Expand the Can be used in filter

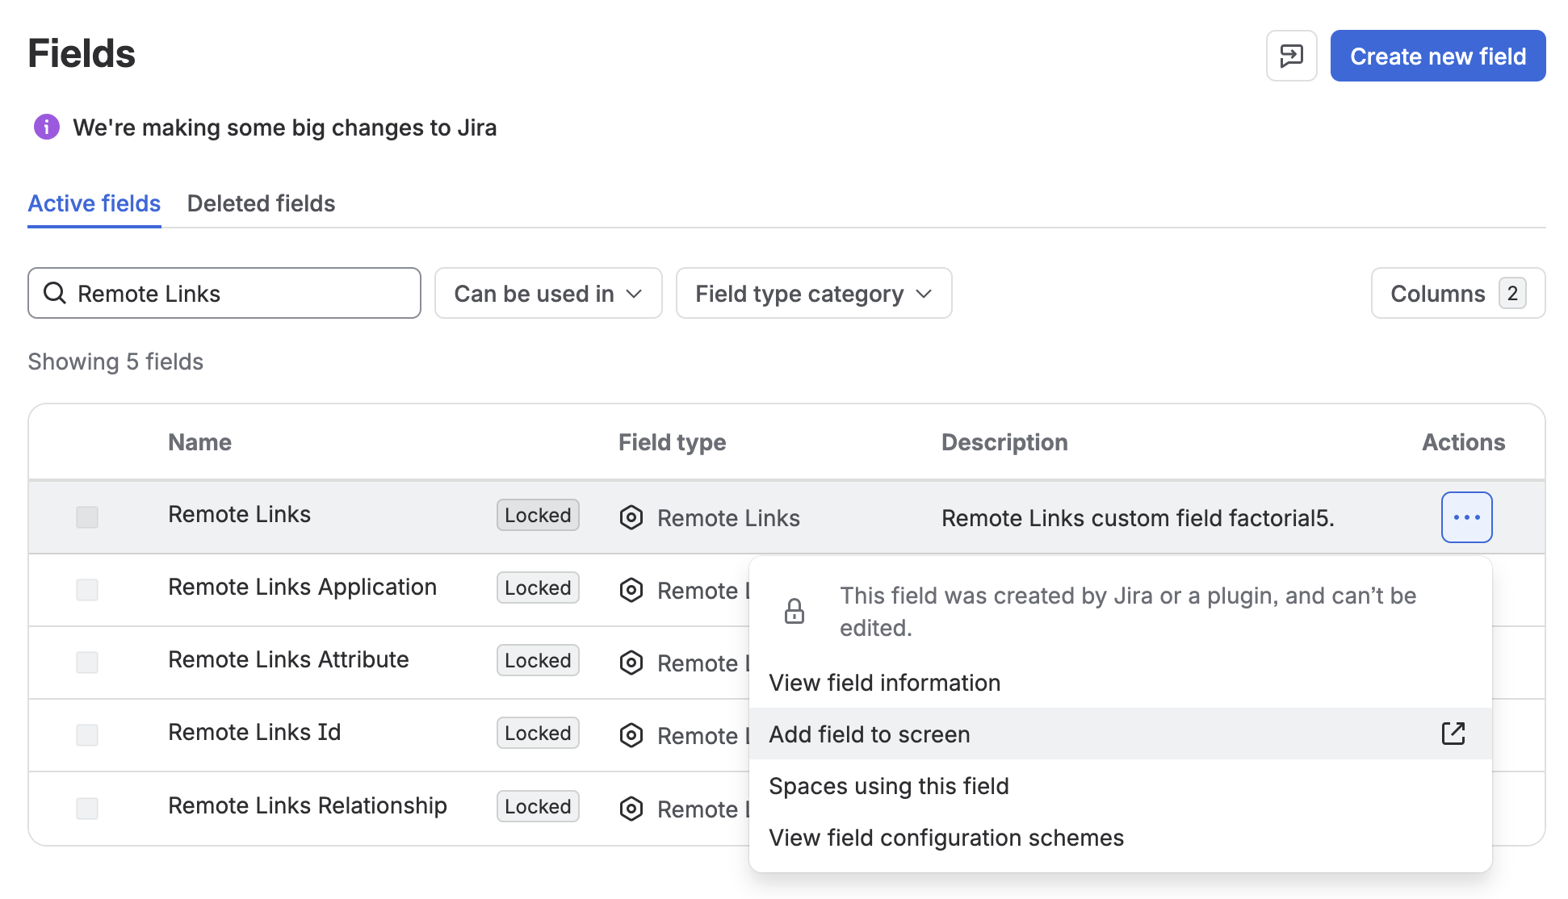[548, 293]
